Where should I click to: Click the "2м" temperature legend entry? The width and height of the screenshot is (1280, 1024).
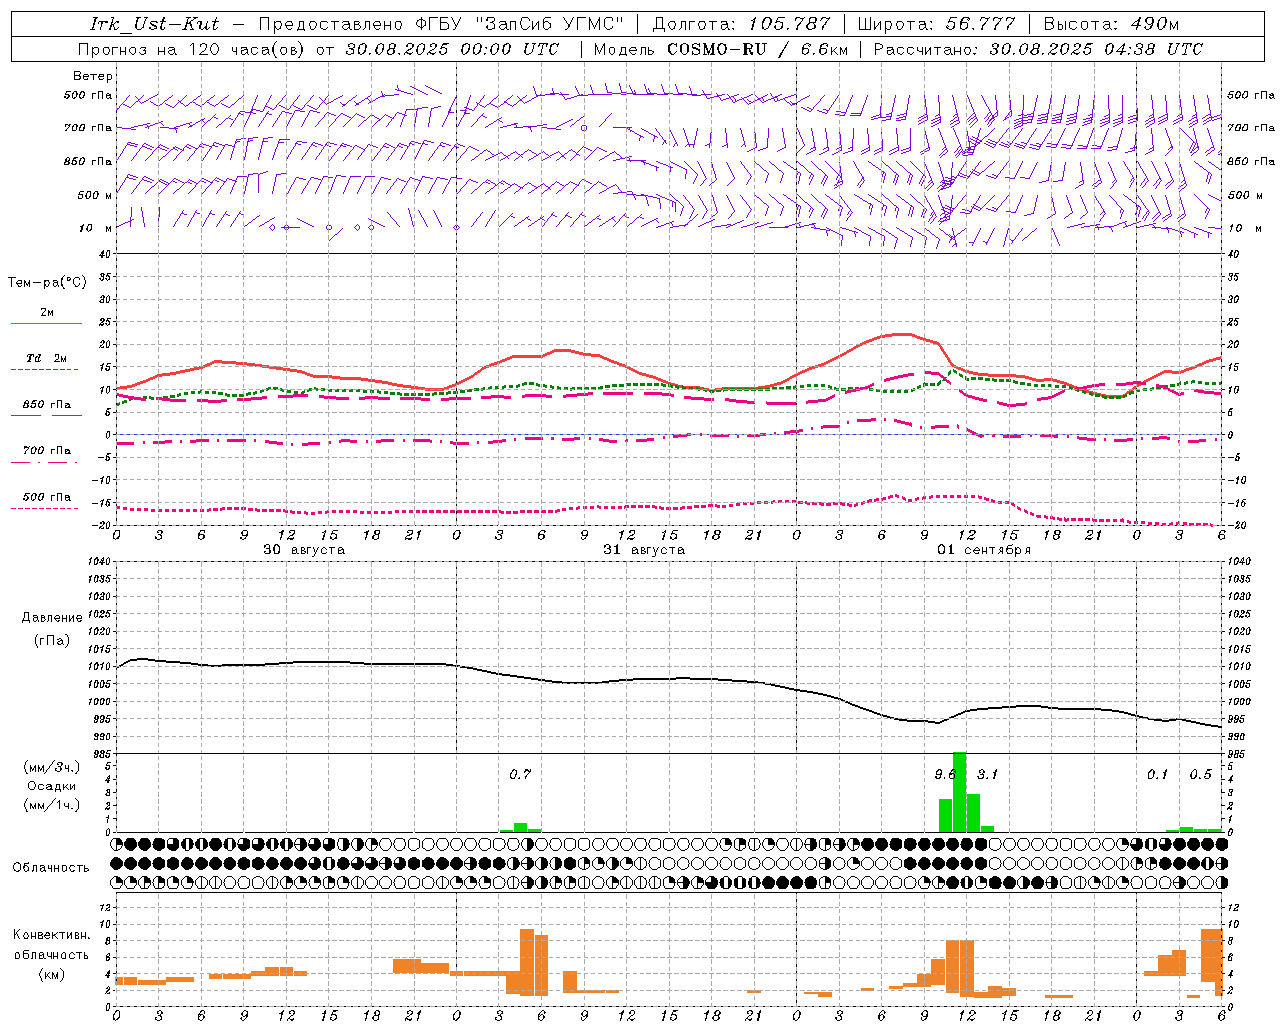point(47,313)
